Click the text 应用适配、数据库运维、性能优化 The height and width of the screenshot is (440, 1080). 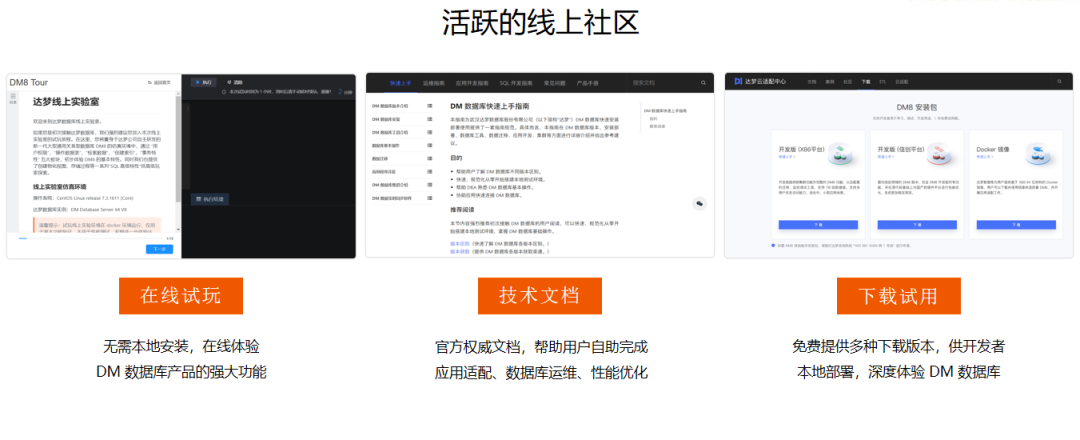click(541, 373)
